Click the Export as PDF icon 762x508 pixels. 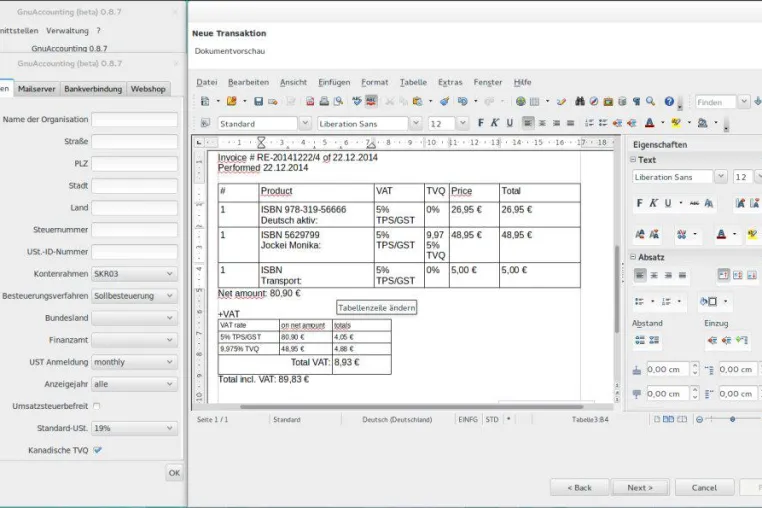pyautogui.click(x=310, y=101)
